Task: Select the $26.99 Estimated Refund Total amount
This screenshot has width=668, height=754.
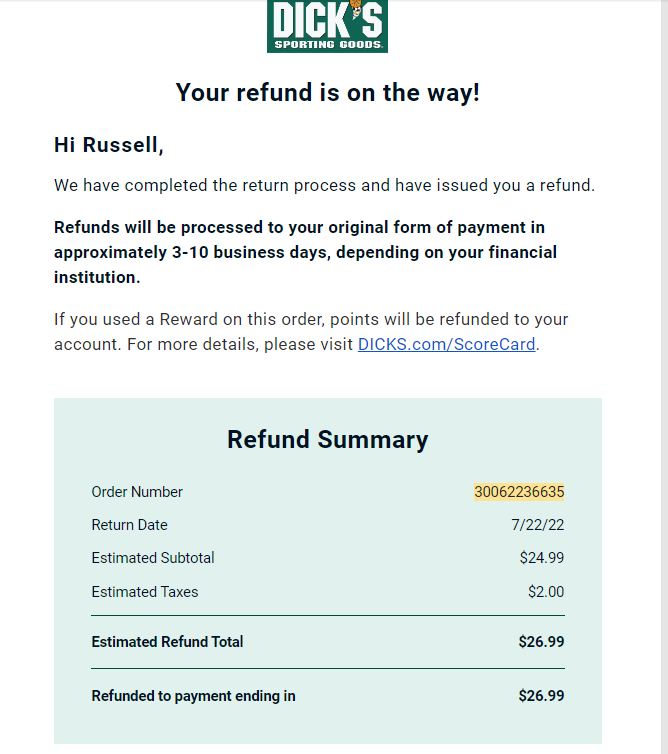Action: [x=541, y=642]
